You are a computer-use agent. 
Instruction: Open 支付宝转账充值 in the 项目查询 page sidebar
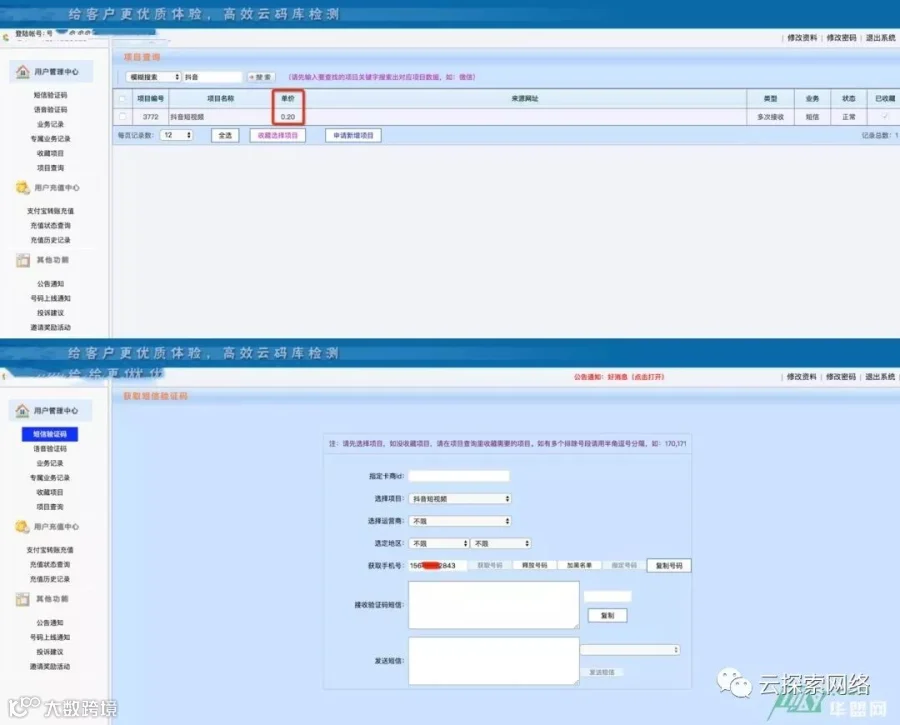50,211
